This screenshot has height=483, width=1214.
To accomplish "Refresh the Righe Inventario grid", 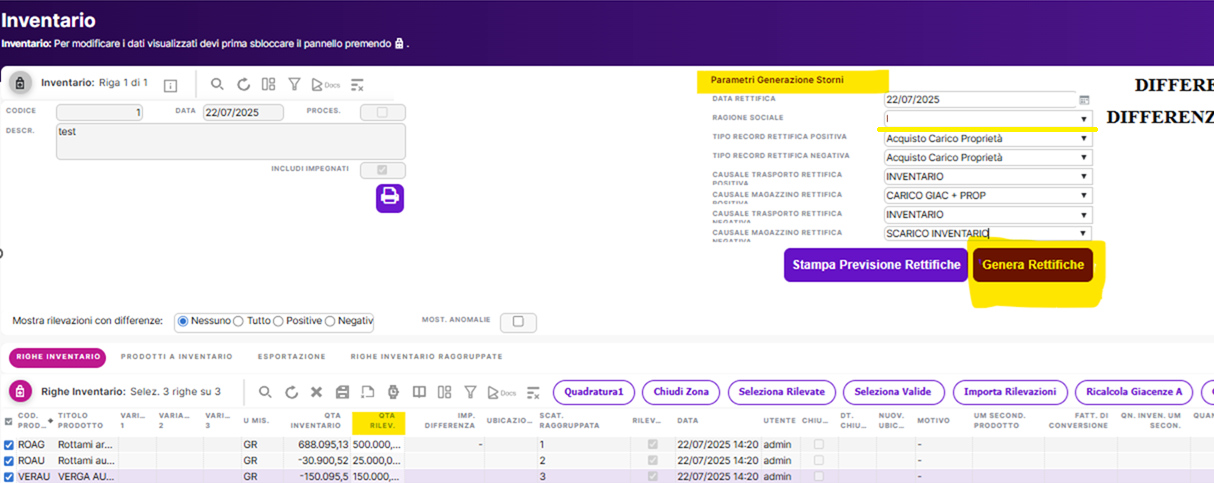I will 291,392.
